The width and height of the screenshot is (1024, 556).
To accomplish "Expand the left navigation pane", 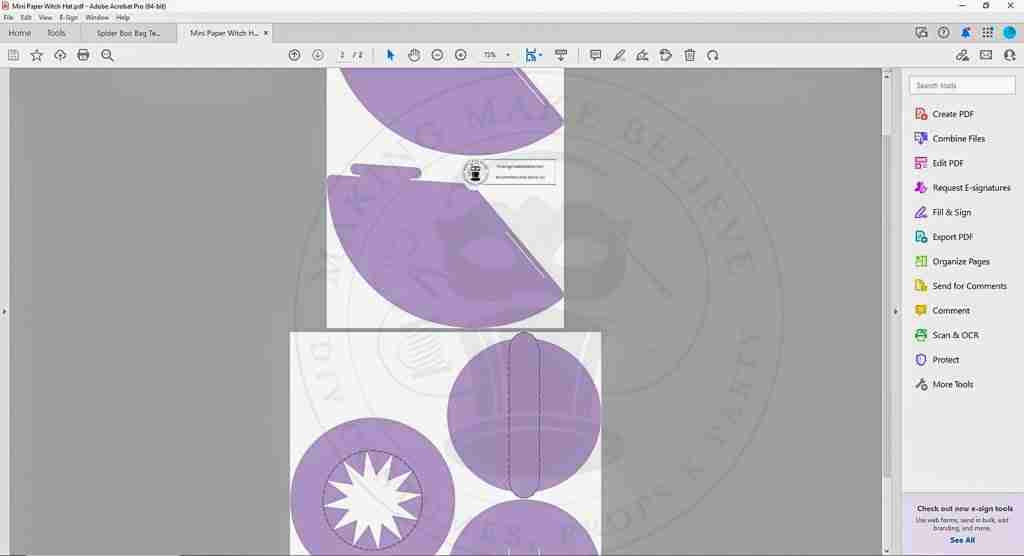I will [x=4, y=312].
